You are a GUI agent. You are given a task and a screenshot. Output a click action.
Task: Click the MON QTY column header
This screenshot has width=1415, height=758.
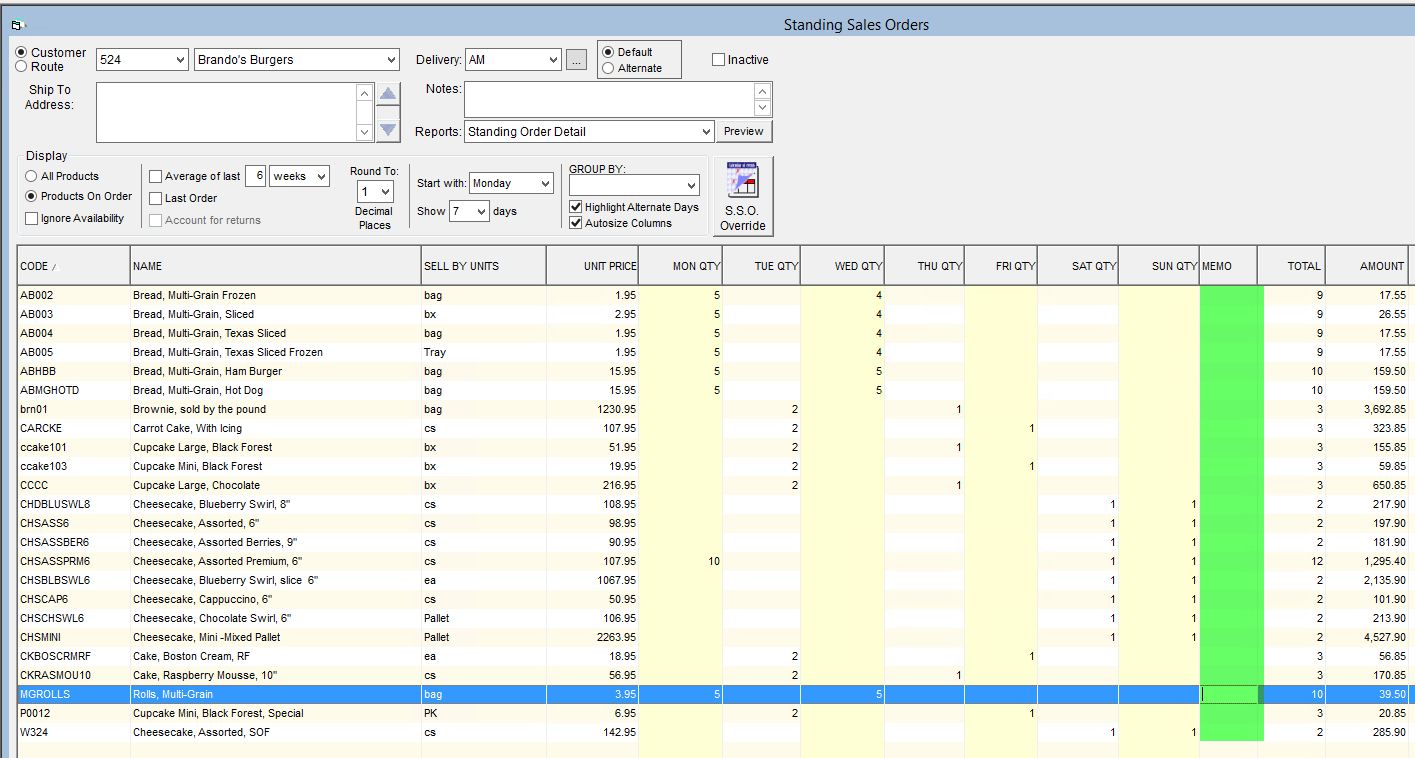681,266
